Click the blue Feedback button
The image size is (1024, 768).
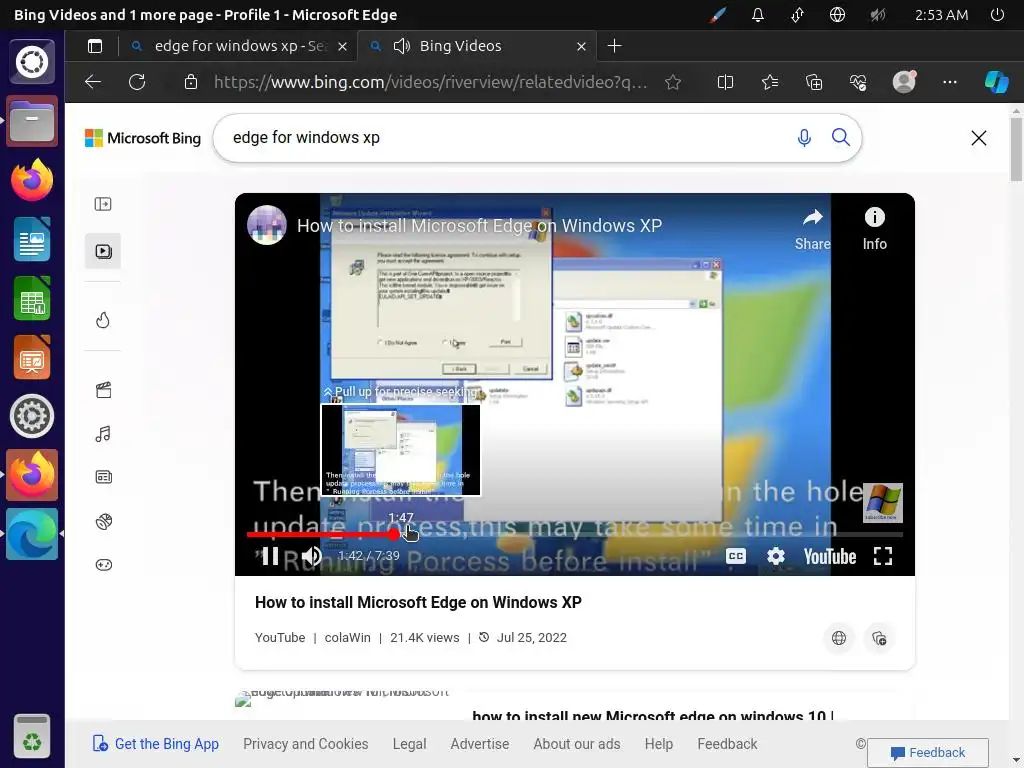[x=927, y=753]
